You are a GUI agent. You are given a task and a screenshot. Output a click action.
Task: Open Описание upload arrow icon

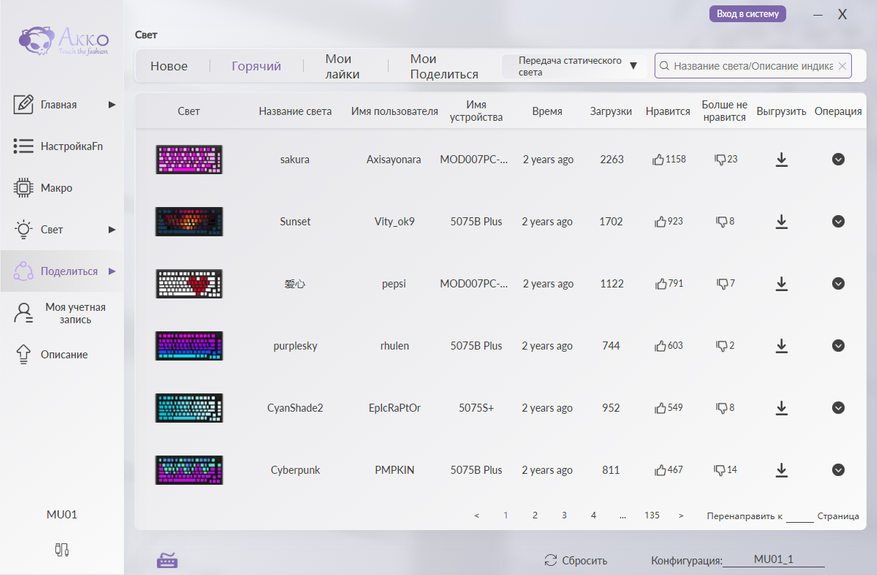point(23,354)
